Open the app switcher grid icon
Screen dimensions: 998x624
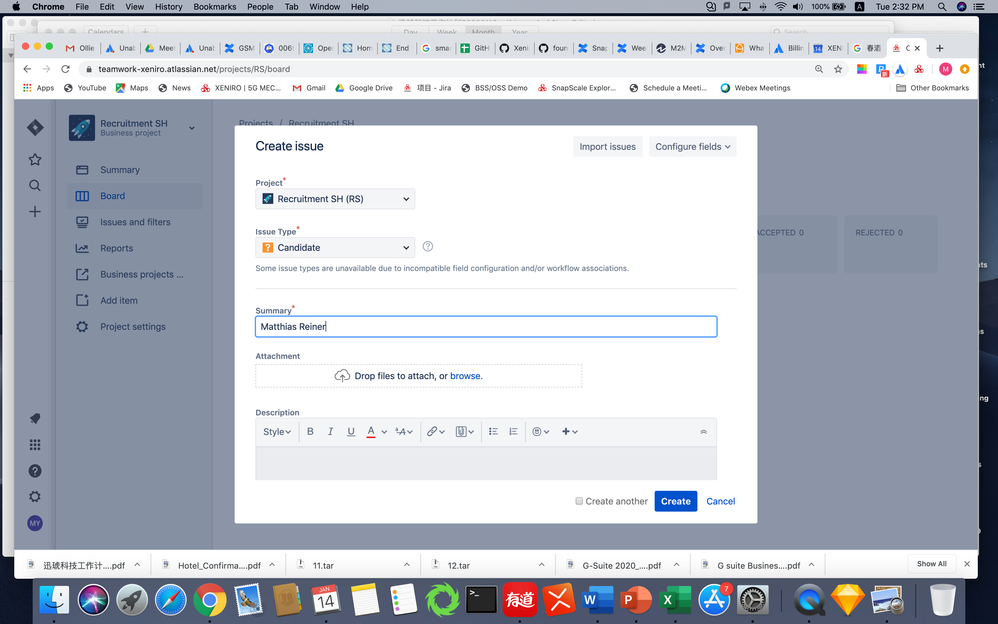click(x=35, y=444)
